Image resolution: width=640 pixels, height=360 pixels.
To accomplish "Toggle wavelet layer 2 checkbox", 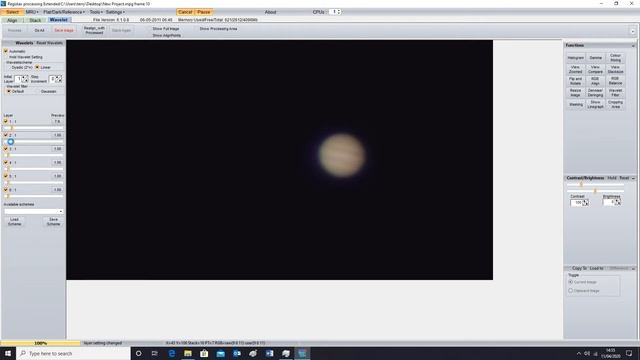I will tap(6, 135).
